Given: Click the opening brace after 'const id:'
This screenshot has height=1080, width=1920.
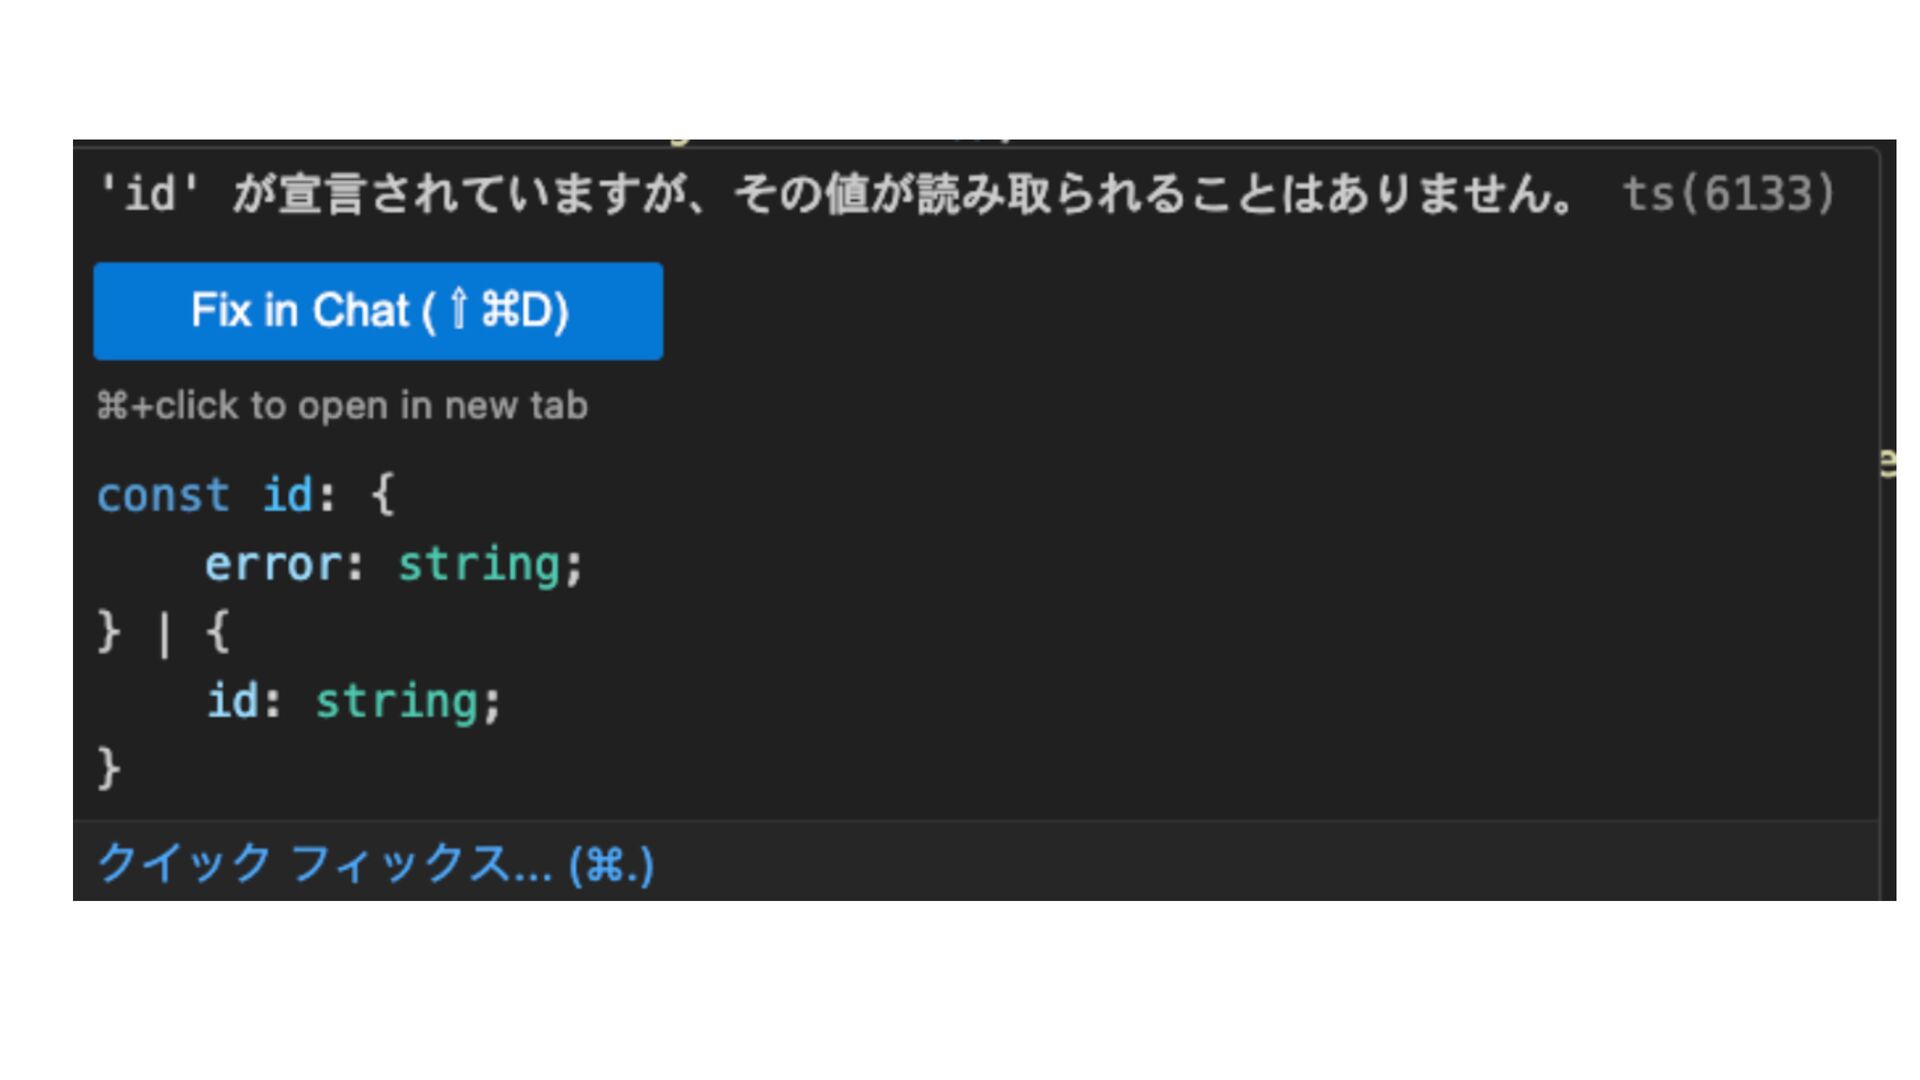Looking at the screenshot, I should [x=383, y=496].
